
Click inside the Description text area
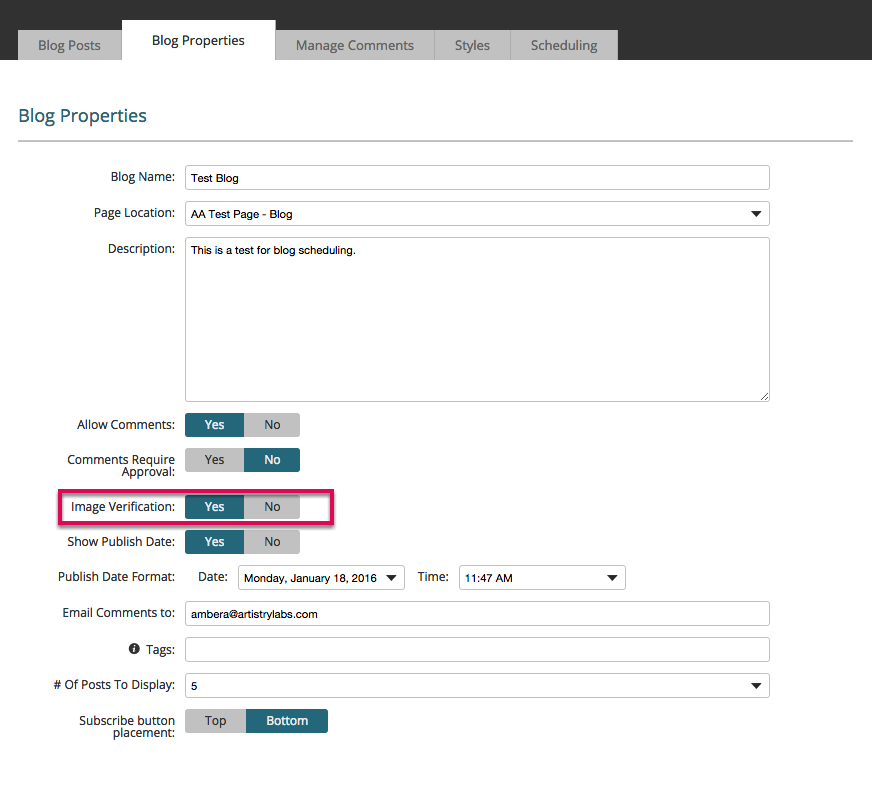point(477,319)
